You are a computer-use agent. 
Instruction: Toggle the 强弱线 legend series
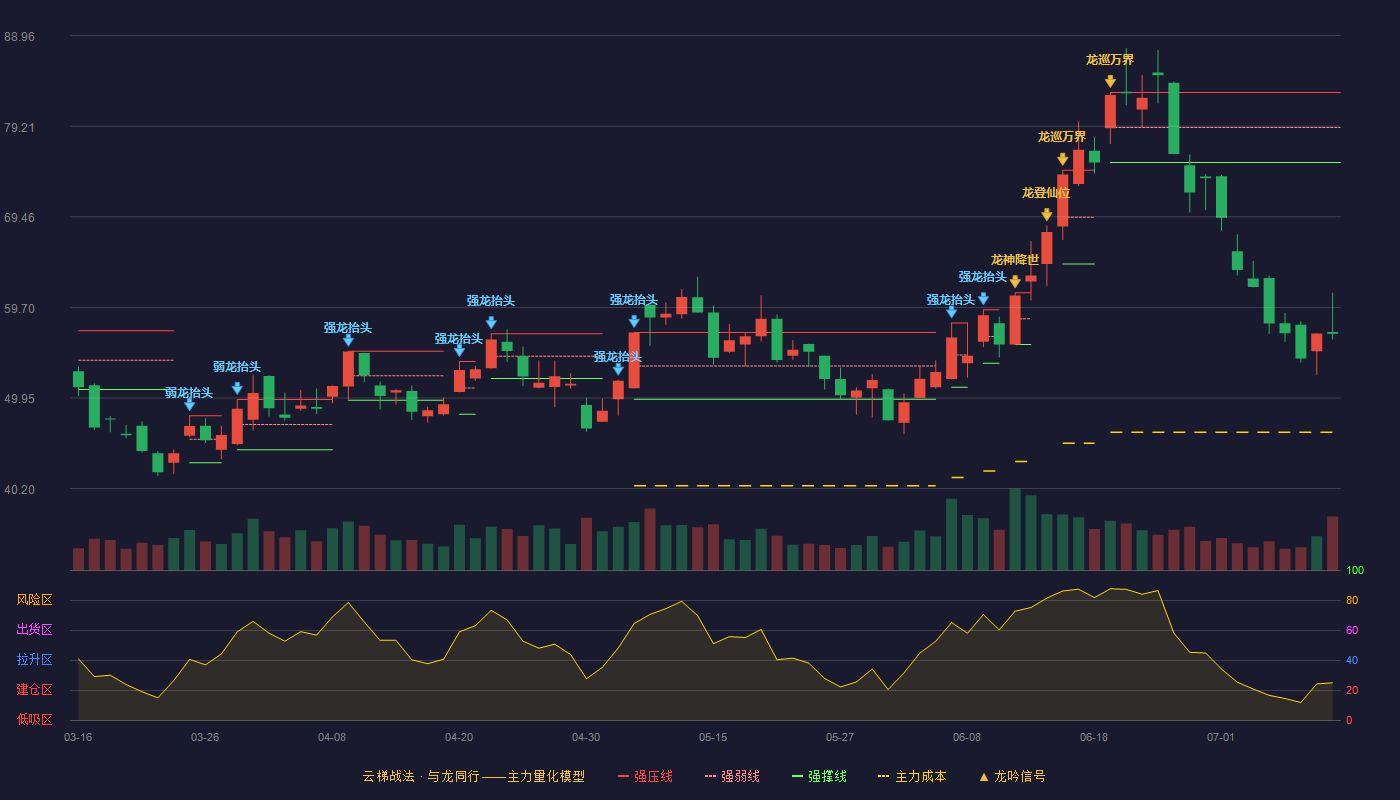point(732,776)
